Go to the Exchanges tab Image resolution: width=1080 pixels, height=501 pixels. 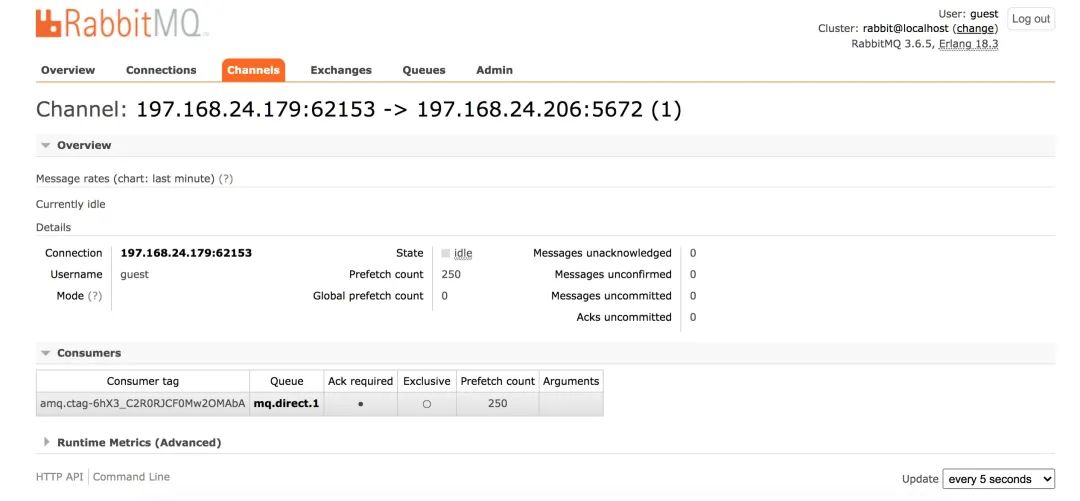click(x=341, y=70)
